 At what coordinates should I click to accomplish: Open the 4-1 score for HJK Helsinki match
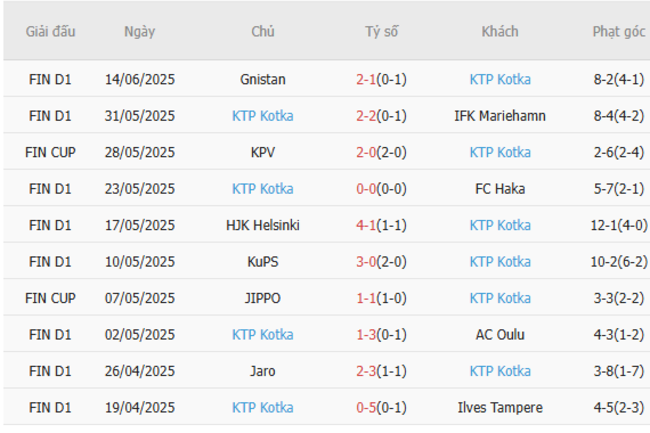pyautogui.click(x=381, y=225)
